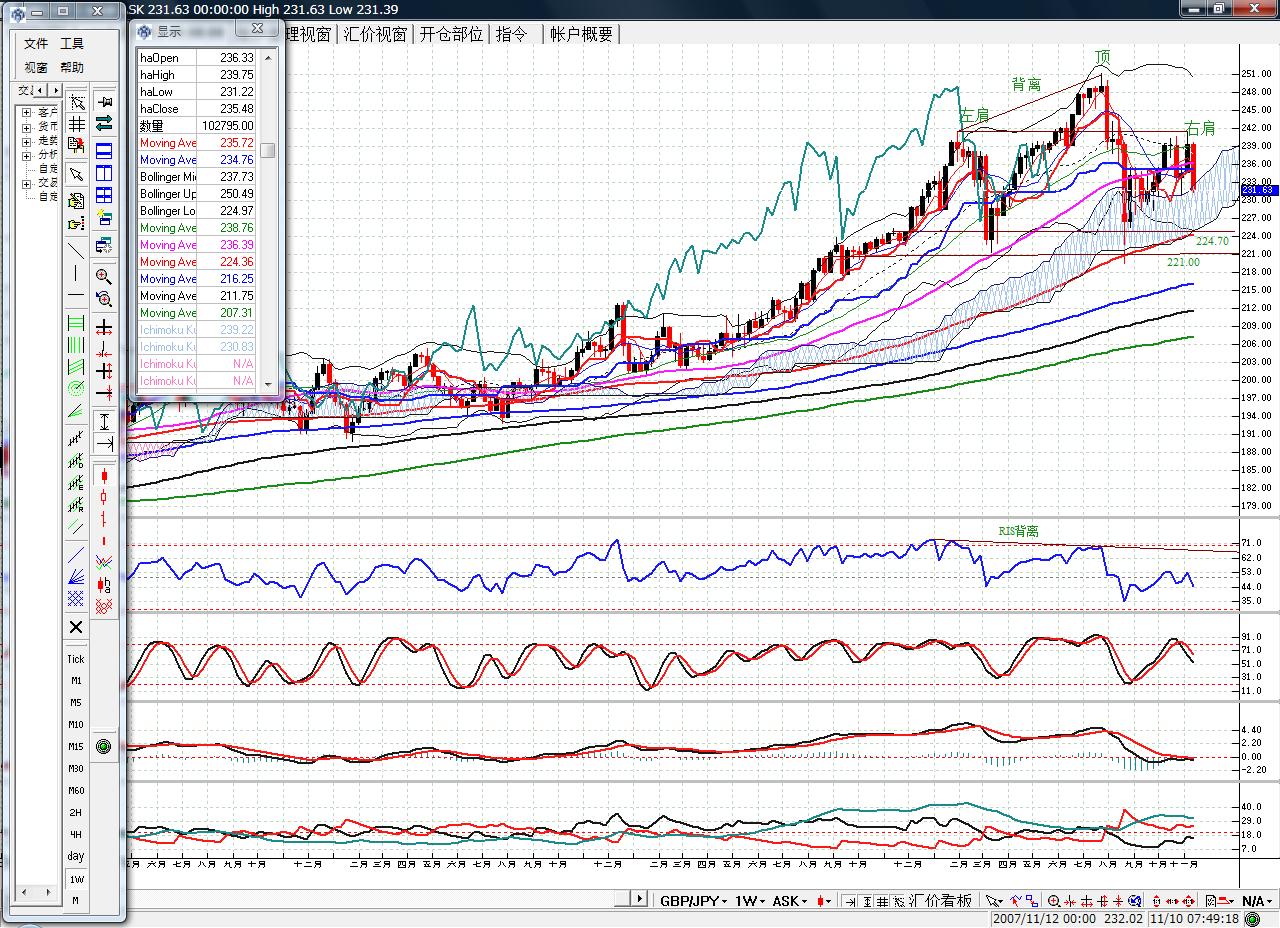Viewport: 1280px width, 928px height.
Task: Select the trend line drawing tool
Action: pyautogui.click(x=76, y=249)
